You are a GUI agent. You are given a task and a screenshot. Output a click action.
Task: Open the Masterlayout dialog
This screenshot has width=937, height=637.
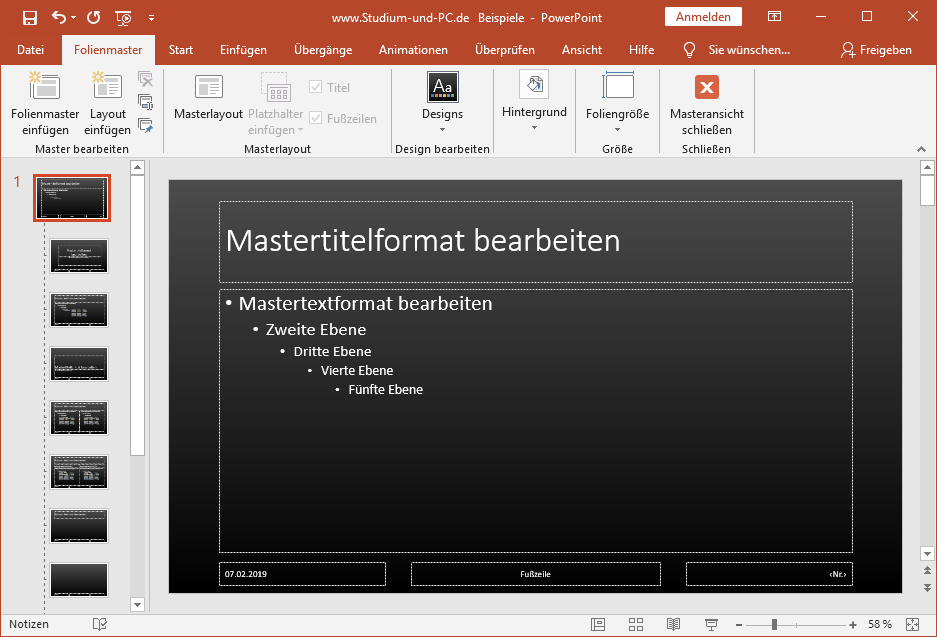click(x=209, y=97)
